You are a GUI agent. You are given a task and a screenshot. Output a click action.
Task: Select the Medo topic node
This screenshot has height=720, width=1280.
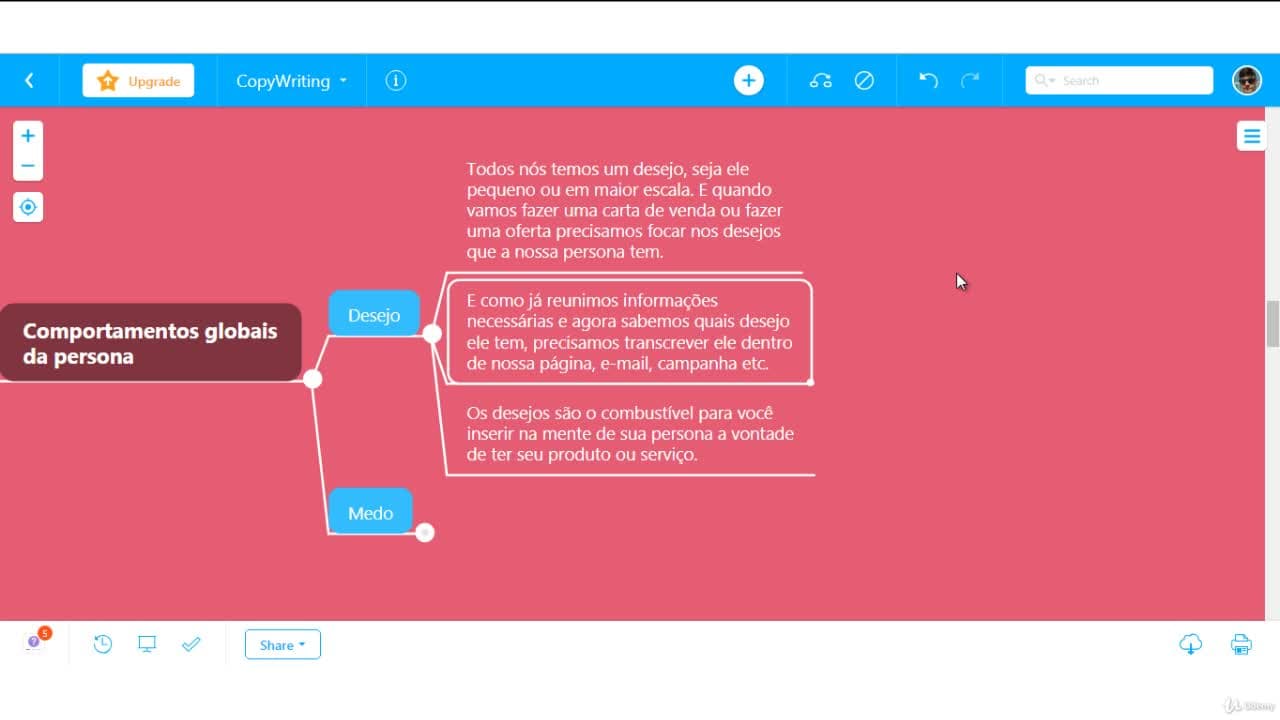coord(370,512)
